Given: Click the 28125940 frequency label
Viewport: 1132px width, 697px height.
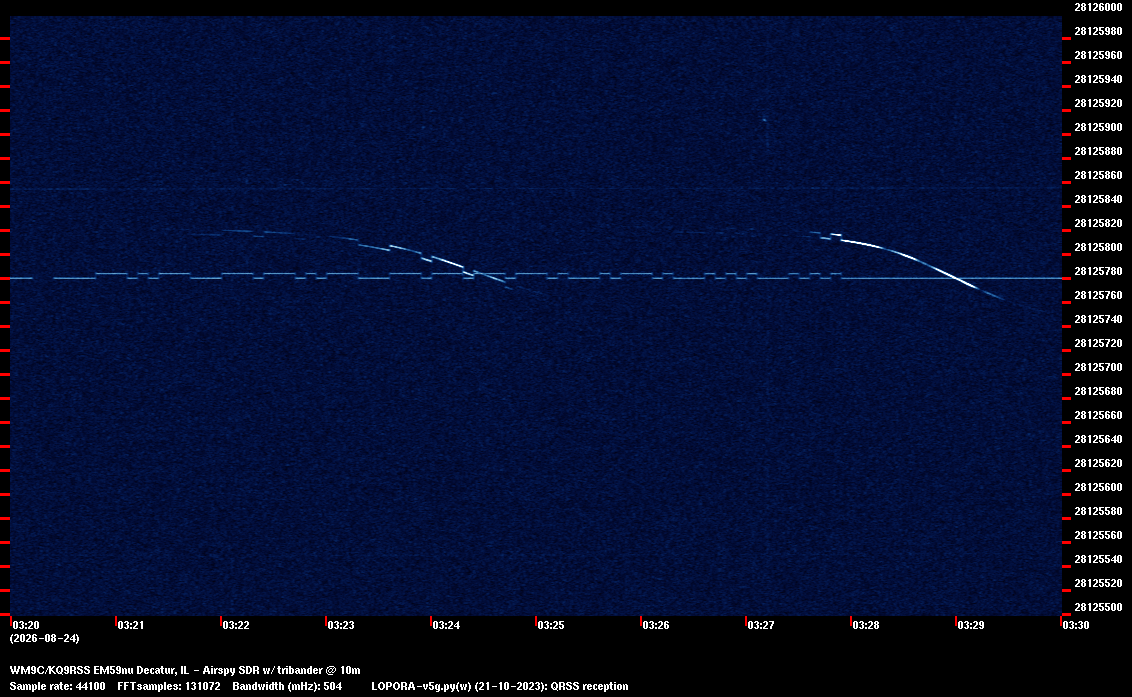Looking at the screenshot, I should [x=1098, y=79].
